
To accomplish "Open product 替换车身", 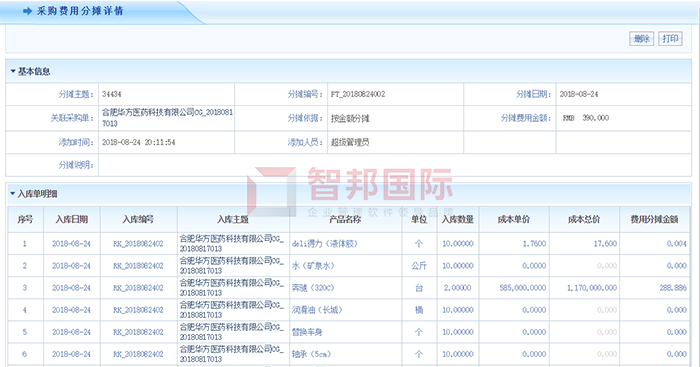I will 307,332.
